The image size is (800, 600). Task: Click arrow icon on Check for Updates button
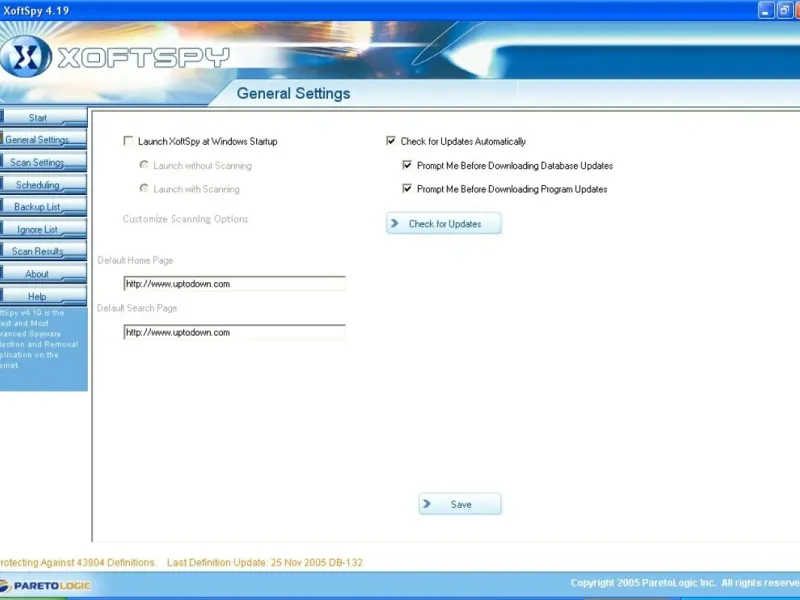pyautogui.click(x=395, y=223)
